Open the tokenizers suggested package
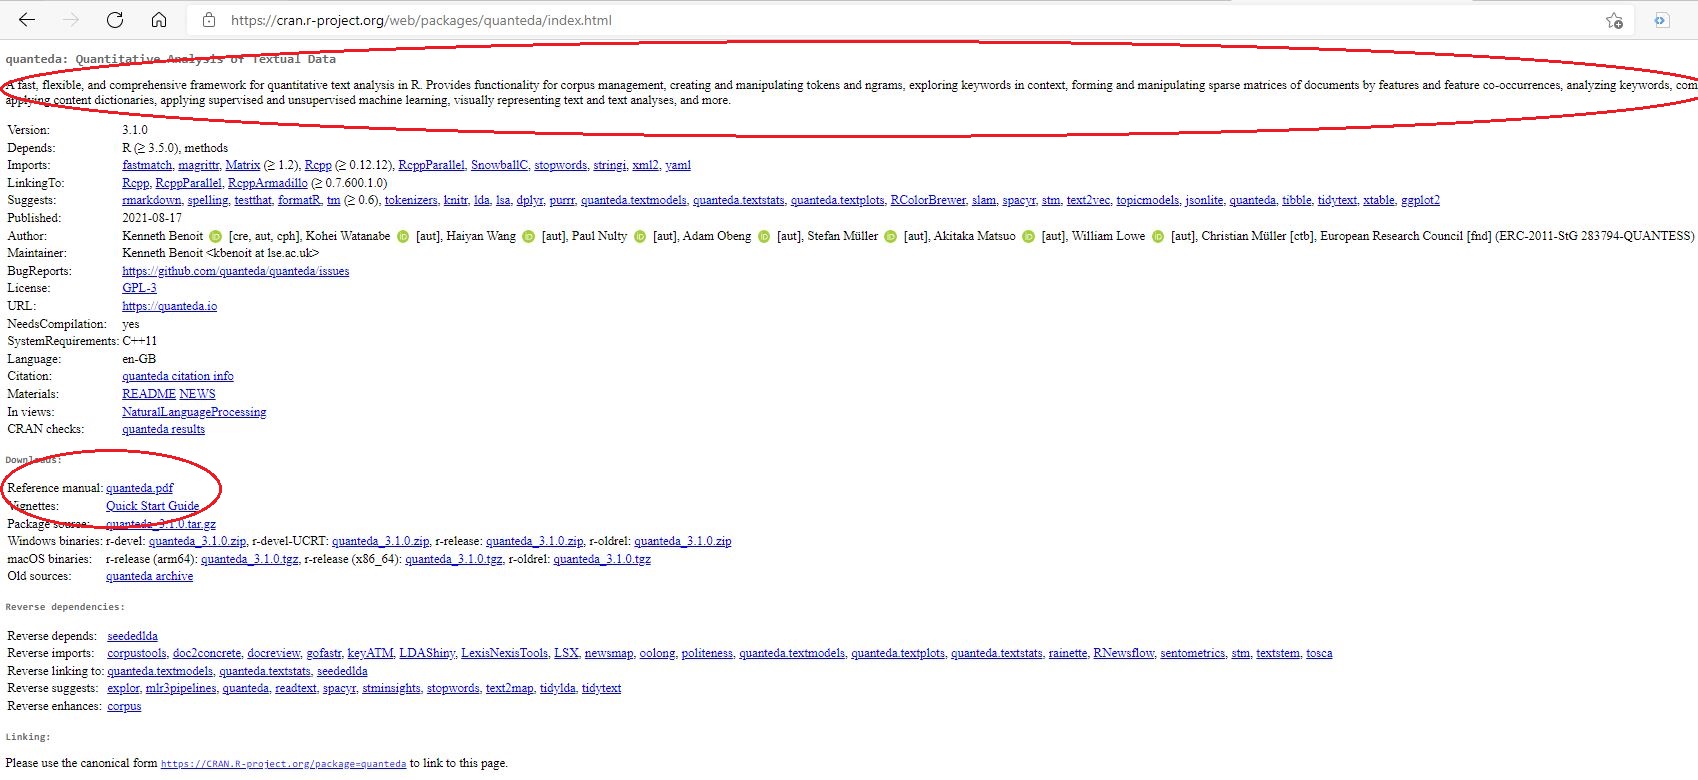 coord(411,200)
